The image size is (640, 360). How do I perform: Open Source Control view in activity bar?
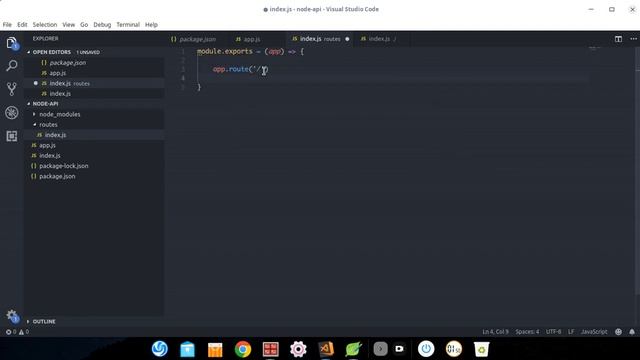click(x=12, y=89)
